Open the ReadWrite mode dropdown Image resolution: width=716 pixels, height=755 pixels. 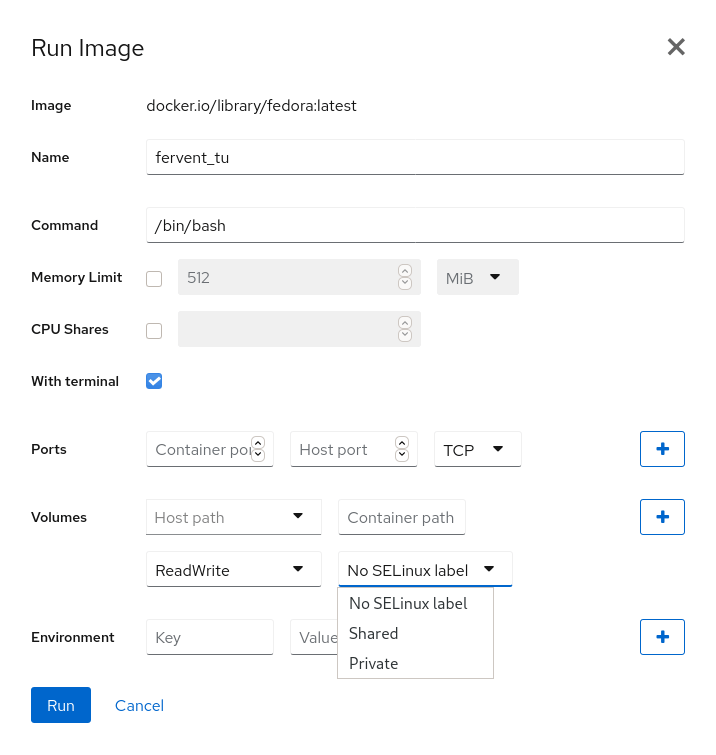234,569
